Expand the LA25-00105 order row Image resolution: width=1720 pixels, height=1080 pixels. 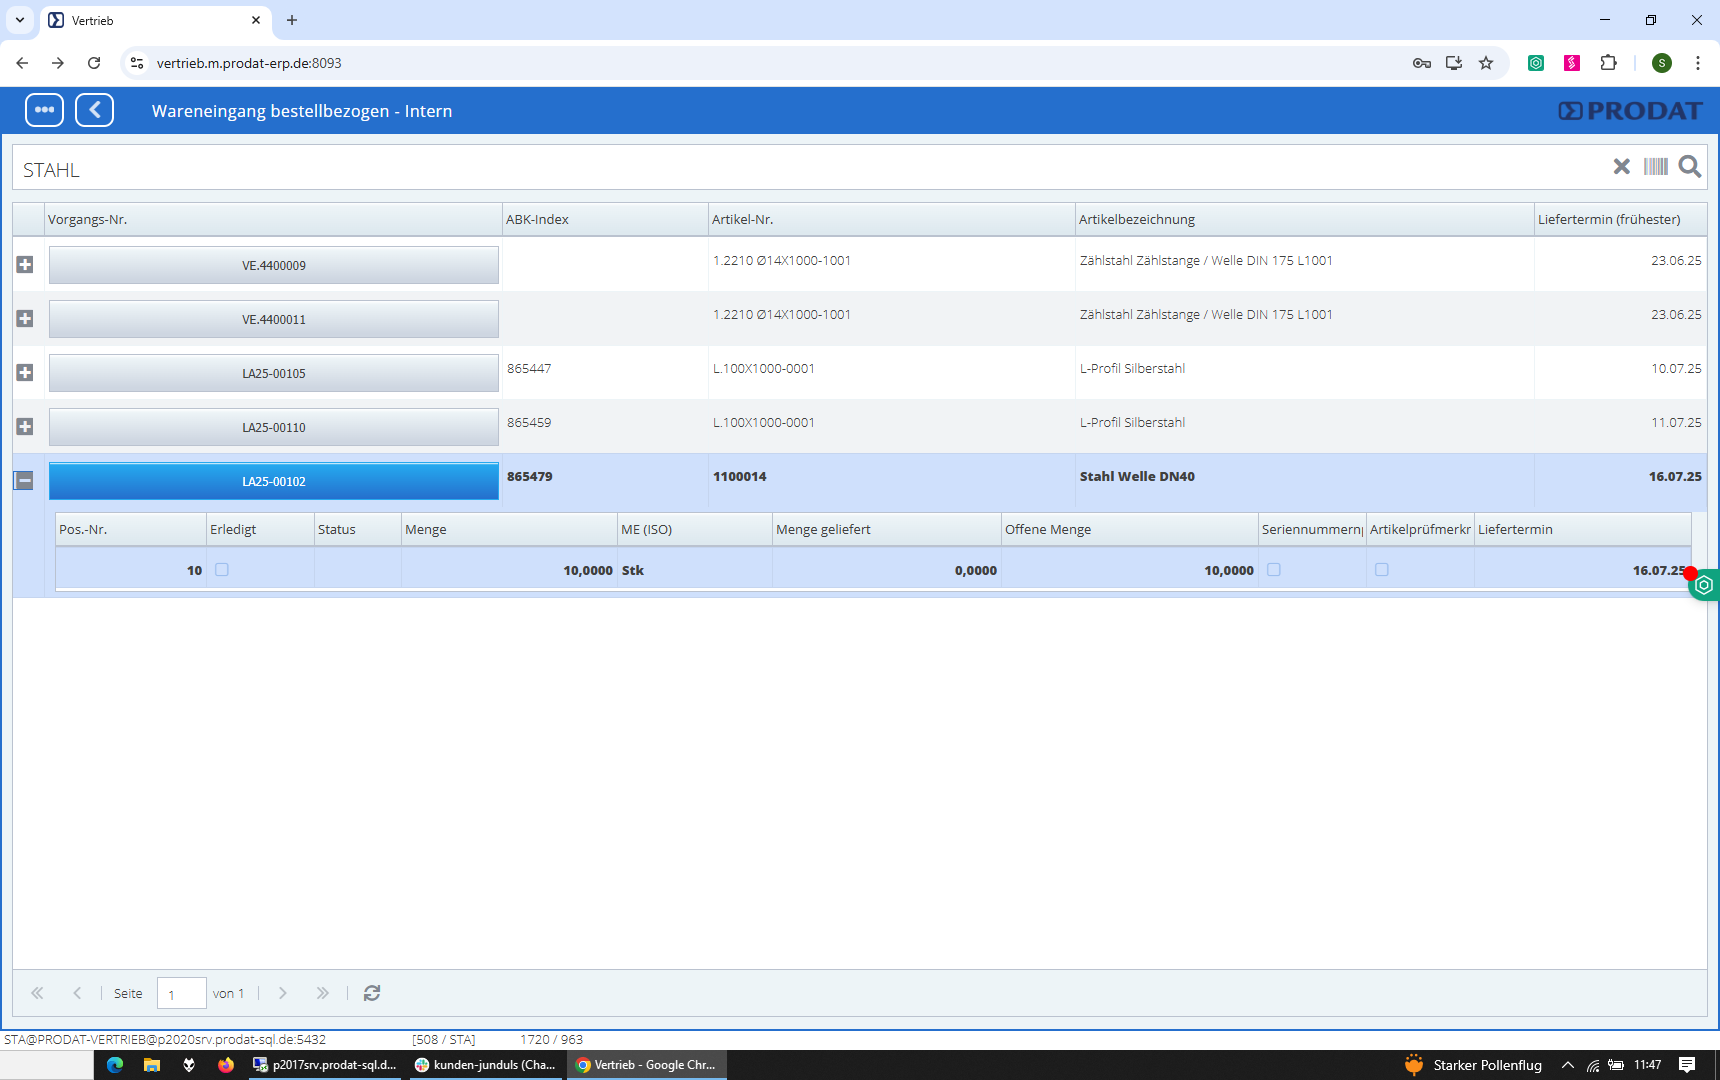(25, 373)
